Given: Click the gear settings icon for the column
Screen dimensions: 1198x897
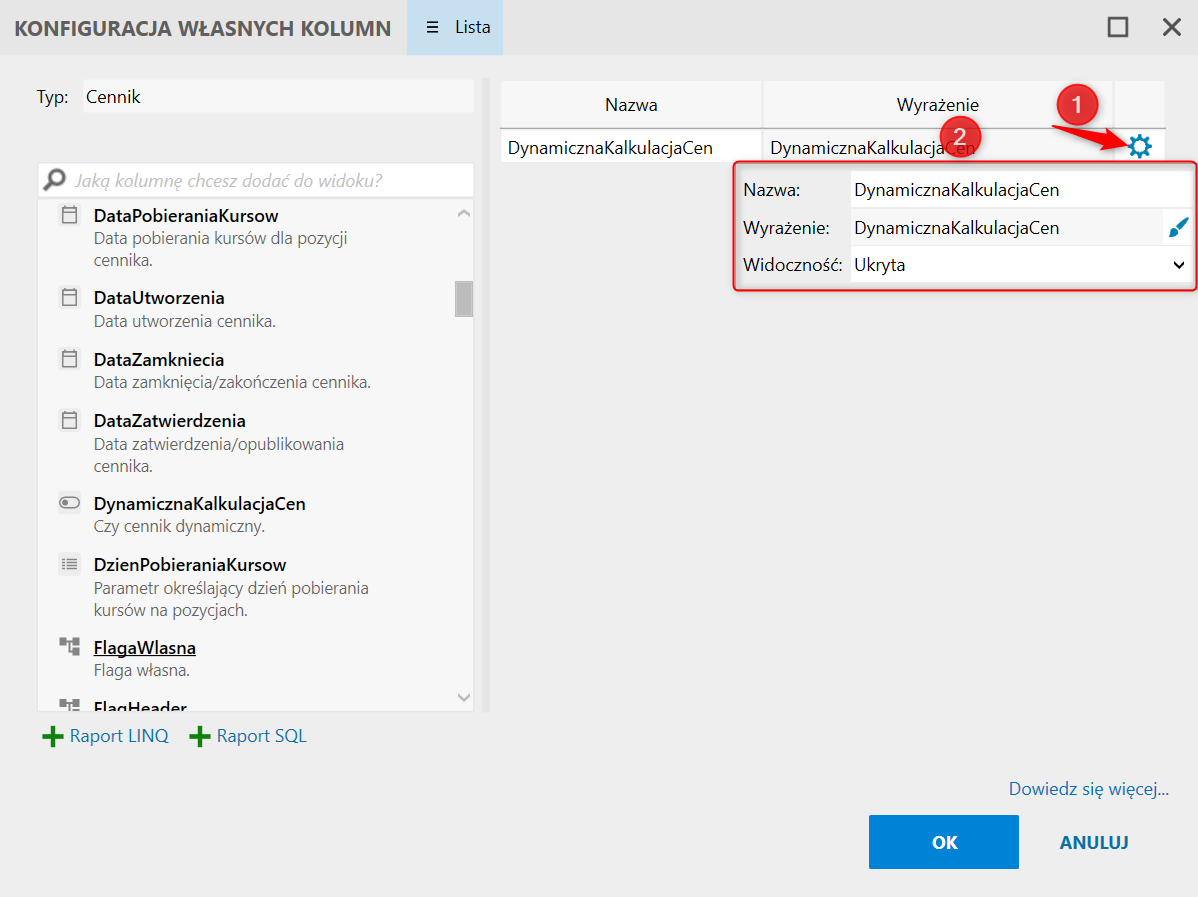Looking at the screenshot, I should 1139,147.
